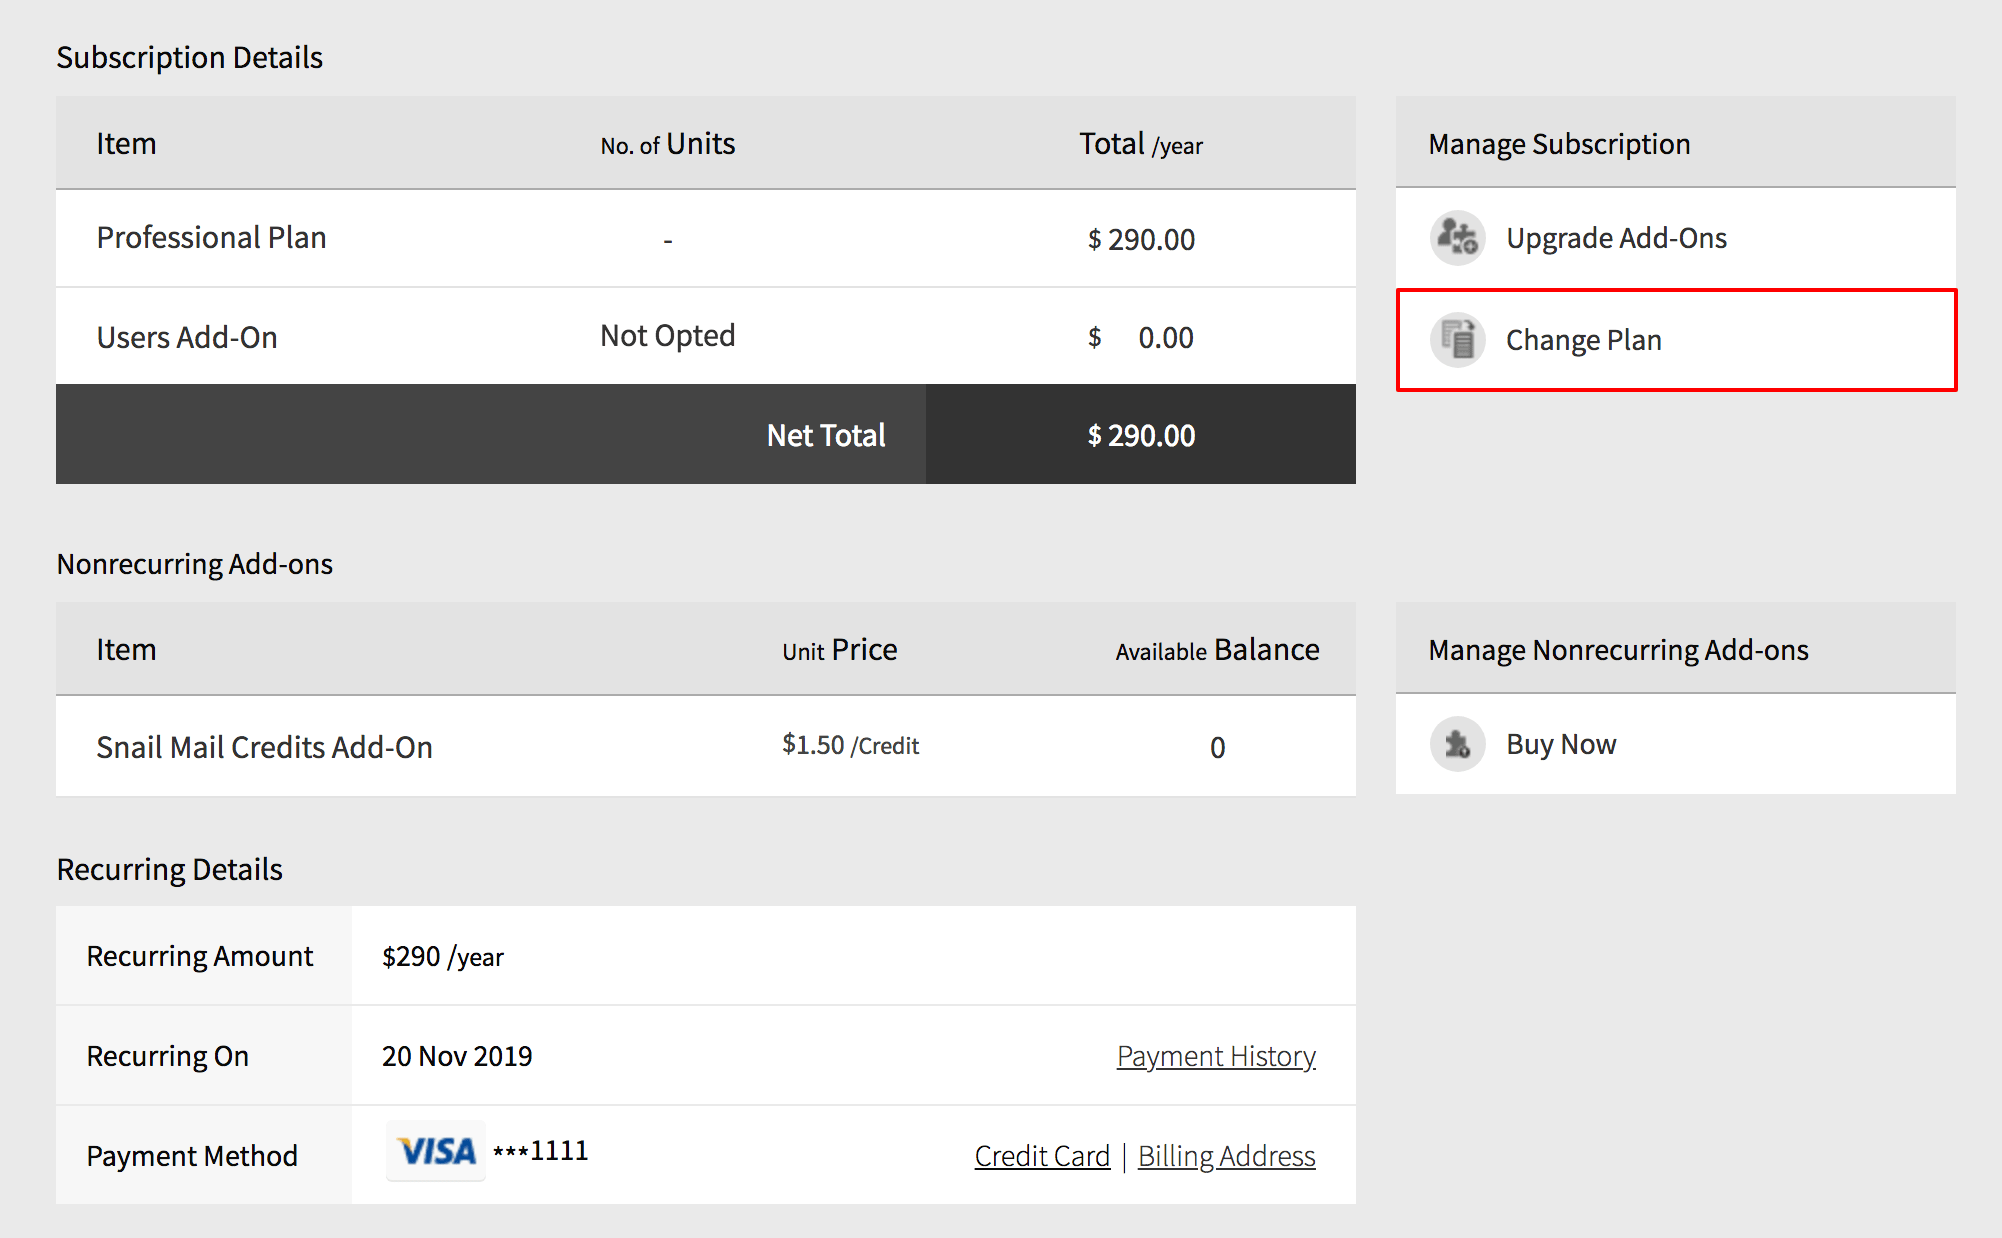The width and height of the screenshot is (2002, 1238).
Task: Click the Manage Nonrecurring Add-ons header
Action: tap(1618, 650)
